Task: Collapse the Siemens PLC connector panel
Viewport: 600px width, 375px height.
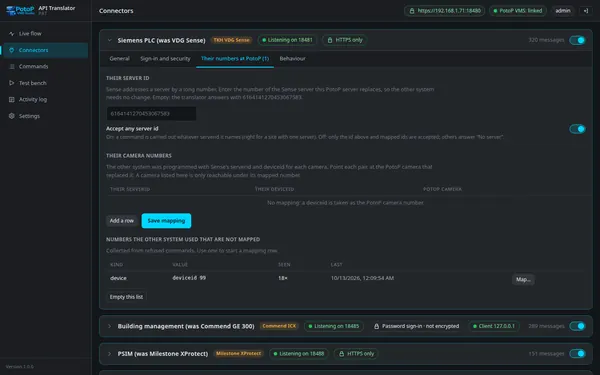Action: click(x=109, y=40)
